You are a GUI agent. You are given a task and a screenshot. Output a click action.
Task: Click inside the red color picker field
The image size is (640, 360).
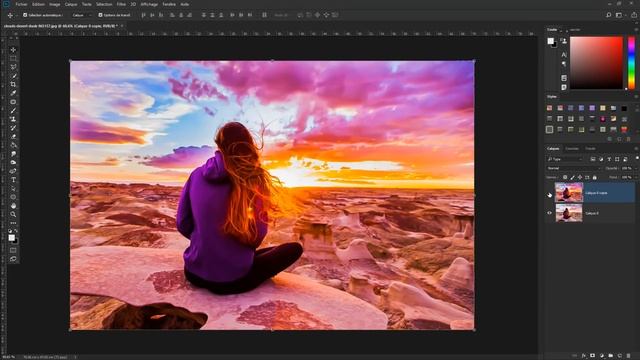click(x=596, y=63)
